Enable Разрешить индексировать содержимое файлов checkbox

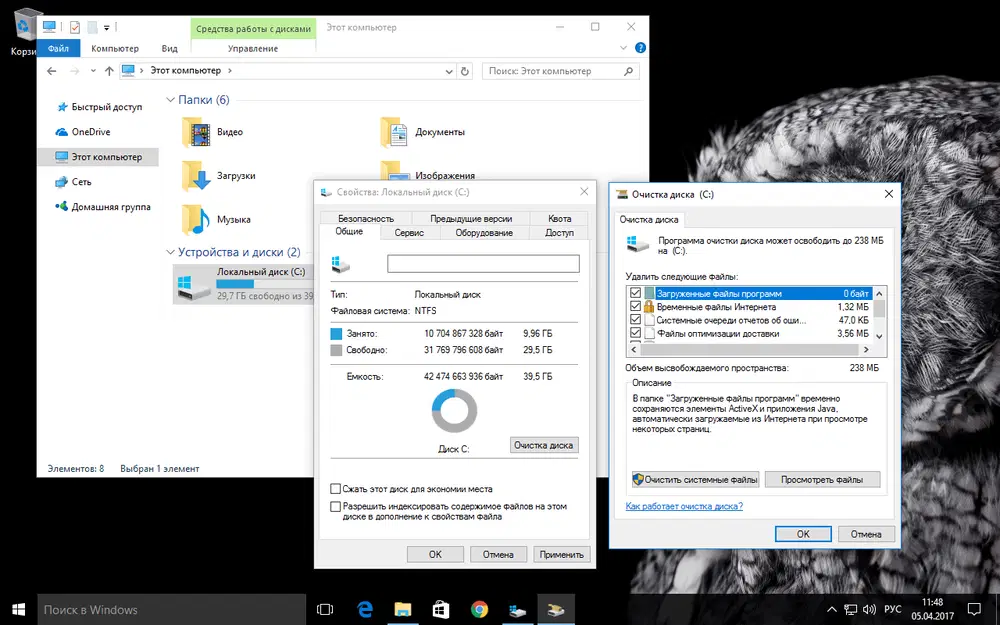pyautogui.click(x=335, y=506)
